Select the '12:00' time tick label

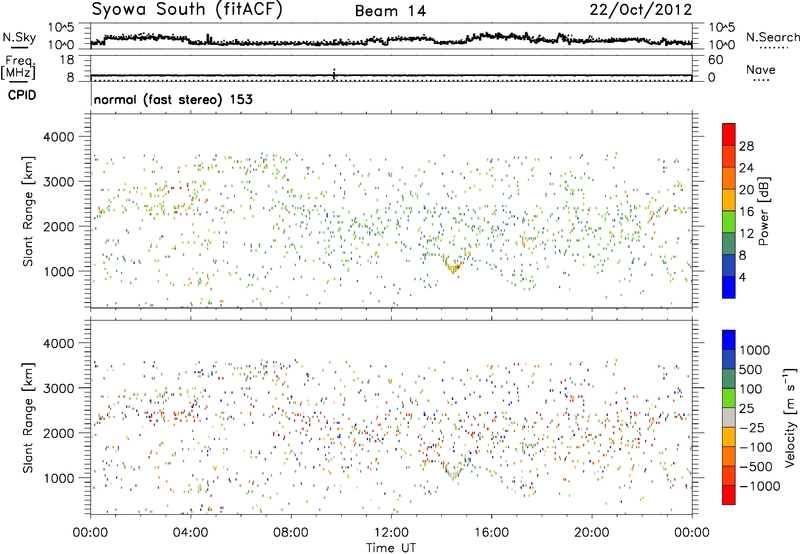391,533
